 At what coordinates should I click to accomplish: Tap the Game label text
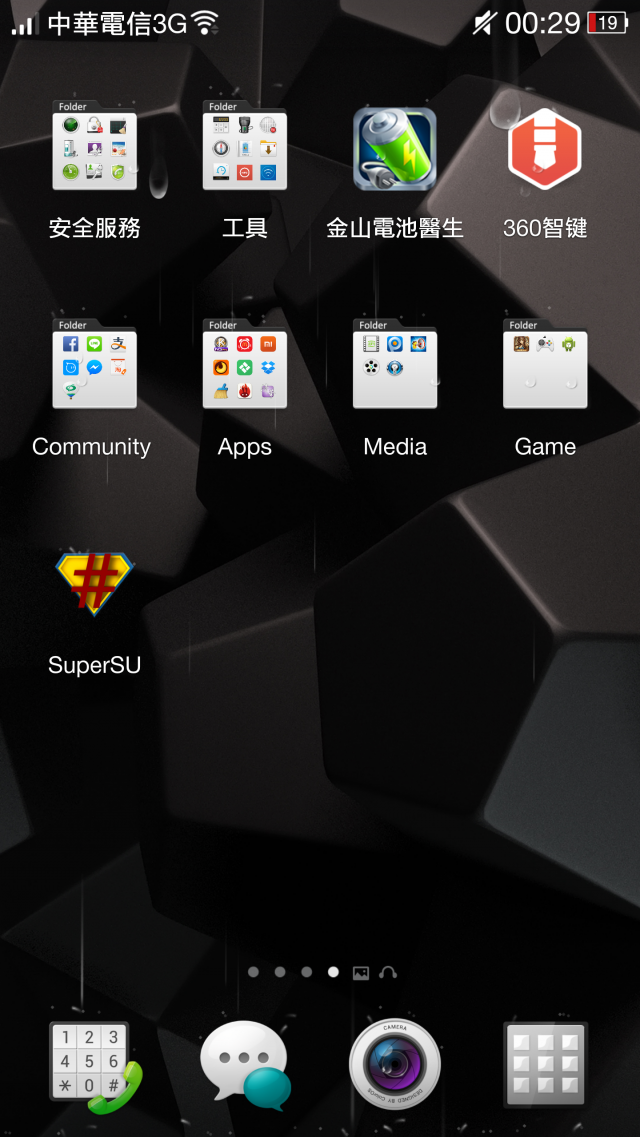(545, 446)
